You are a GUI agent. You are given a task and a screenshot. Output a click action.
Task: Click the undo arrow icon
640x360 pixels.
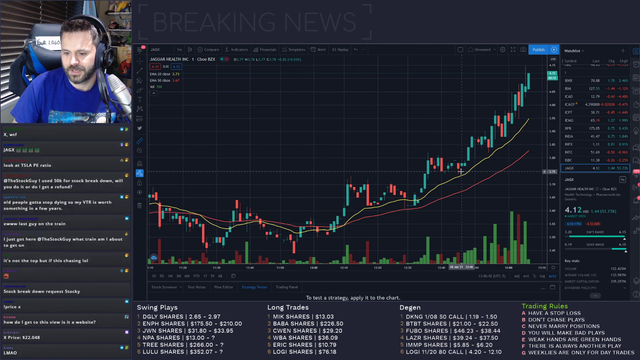pos(356,50)
